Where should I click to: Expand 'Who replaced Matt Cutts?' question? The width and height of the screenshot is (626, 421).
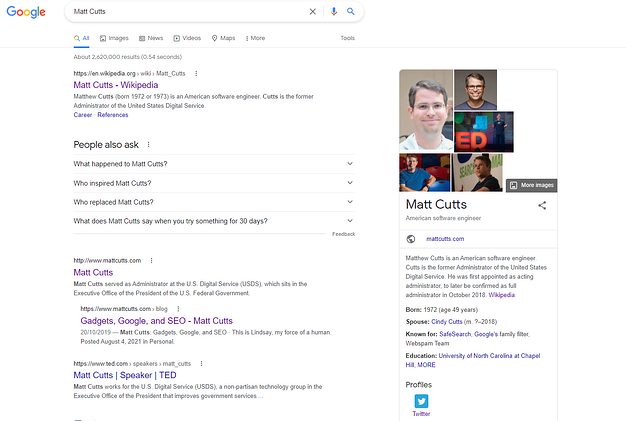(214, 202)
